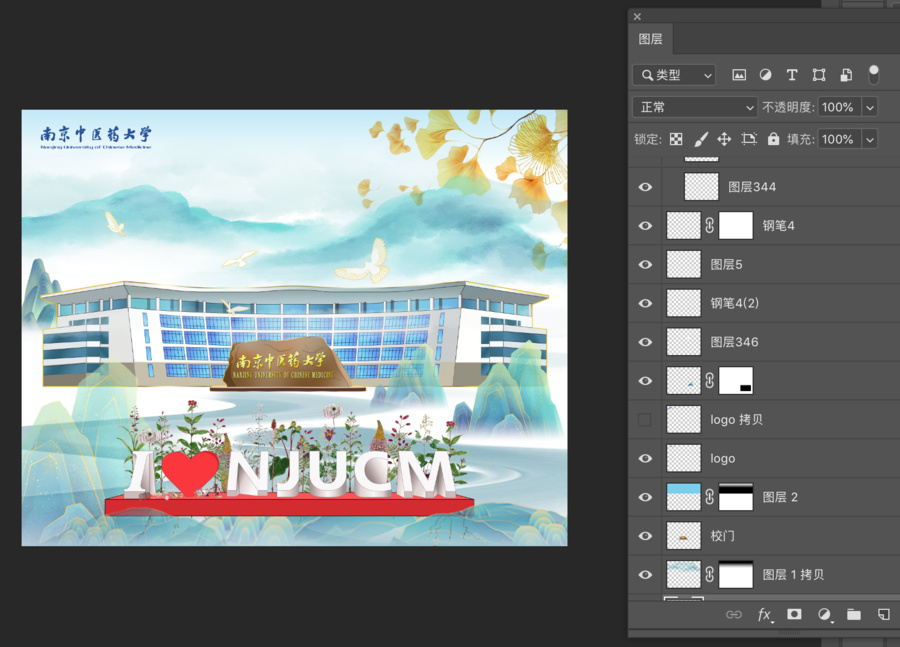Filter layers by adjustment layers icon
Viewport: 900px width, 647px height.
coord(765,75)
